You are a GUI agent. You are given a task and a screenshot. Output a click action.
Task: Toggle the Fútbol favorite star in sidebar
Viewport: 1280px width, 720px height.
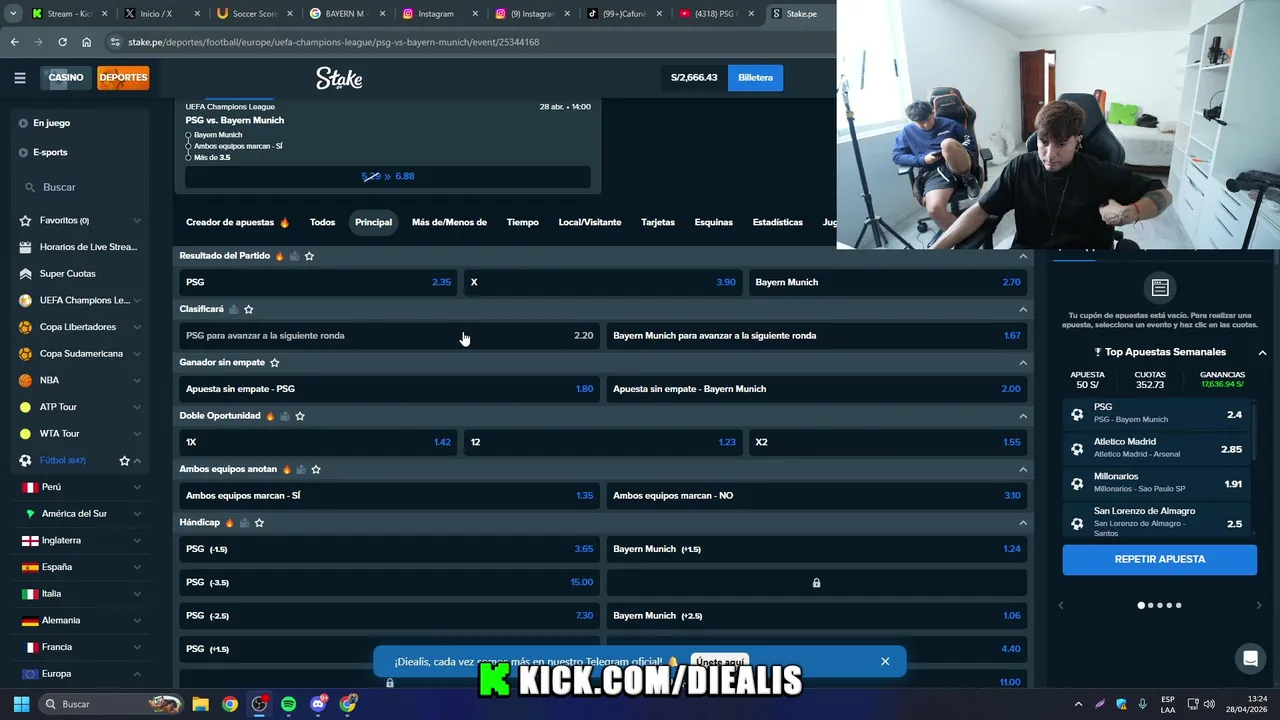coord(124,460)
